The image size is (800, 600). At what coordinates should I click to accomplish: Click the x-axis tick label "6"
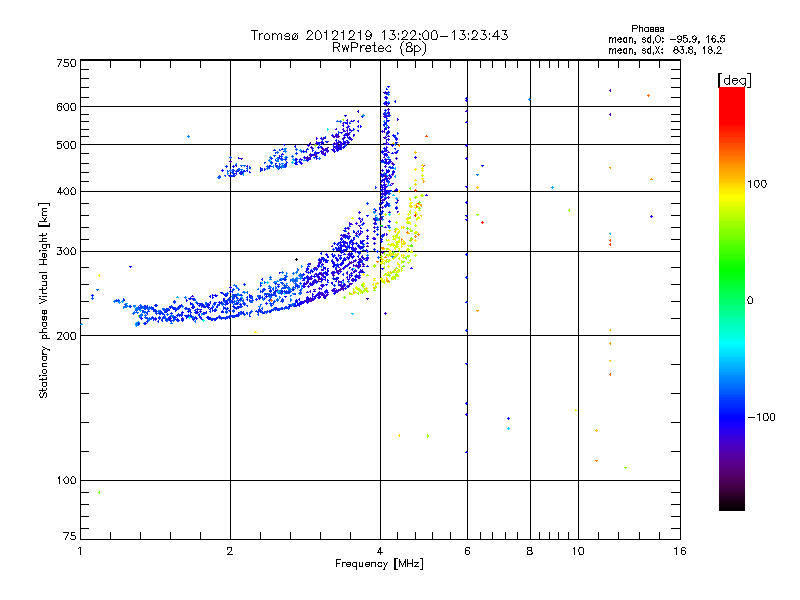pos(467,551)
